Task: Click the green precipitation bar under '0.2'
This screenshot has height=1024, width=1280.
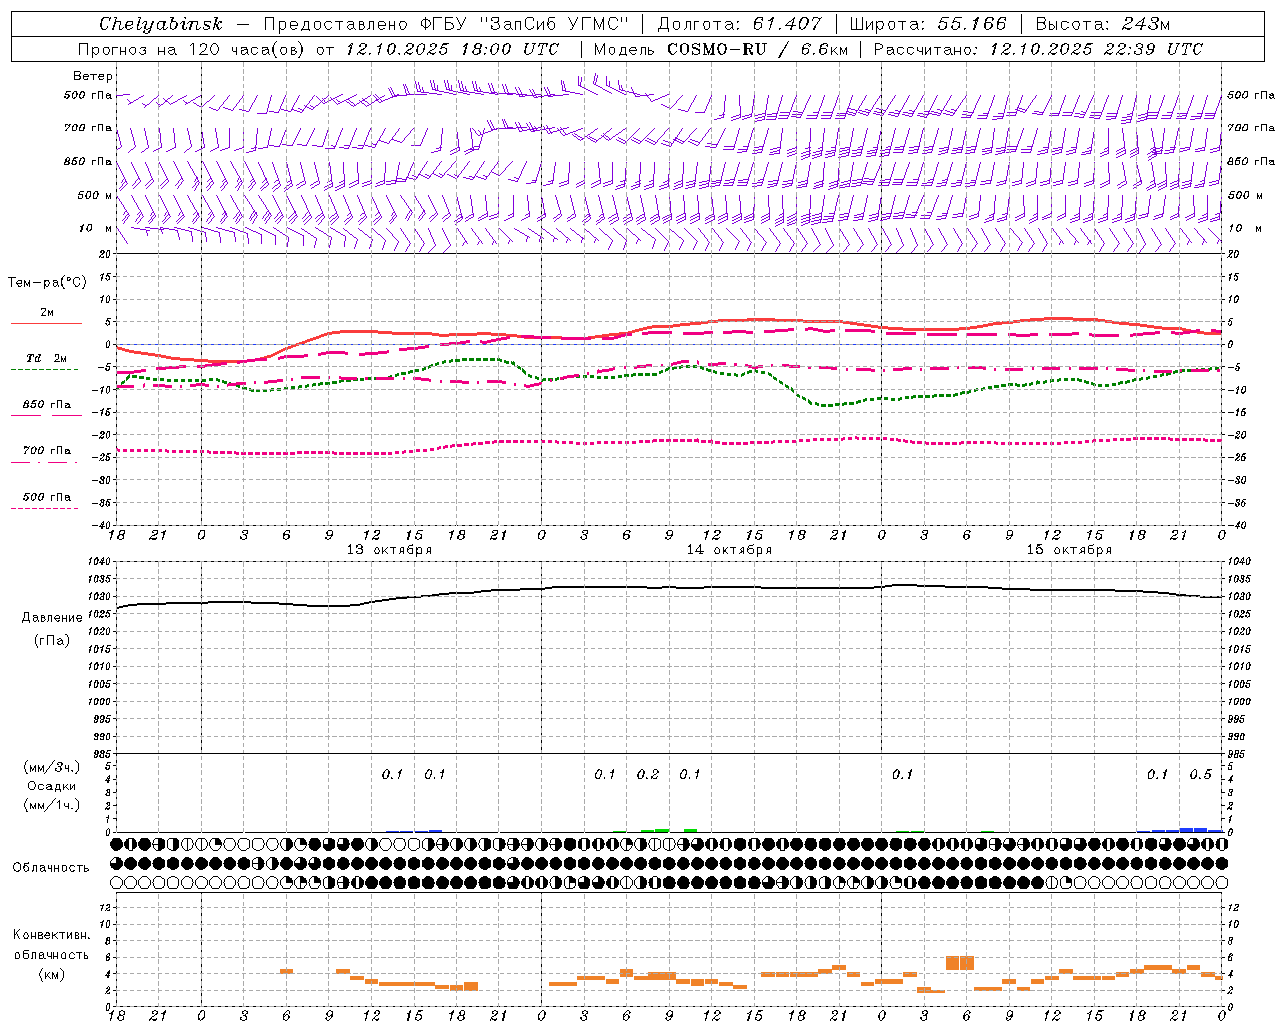Action: coord(655,830)
